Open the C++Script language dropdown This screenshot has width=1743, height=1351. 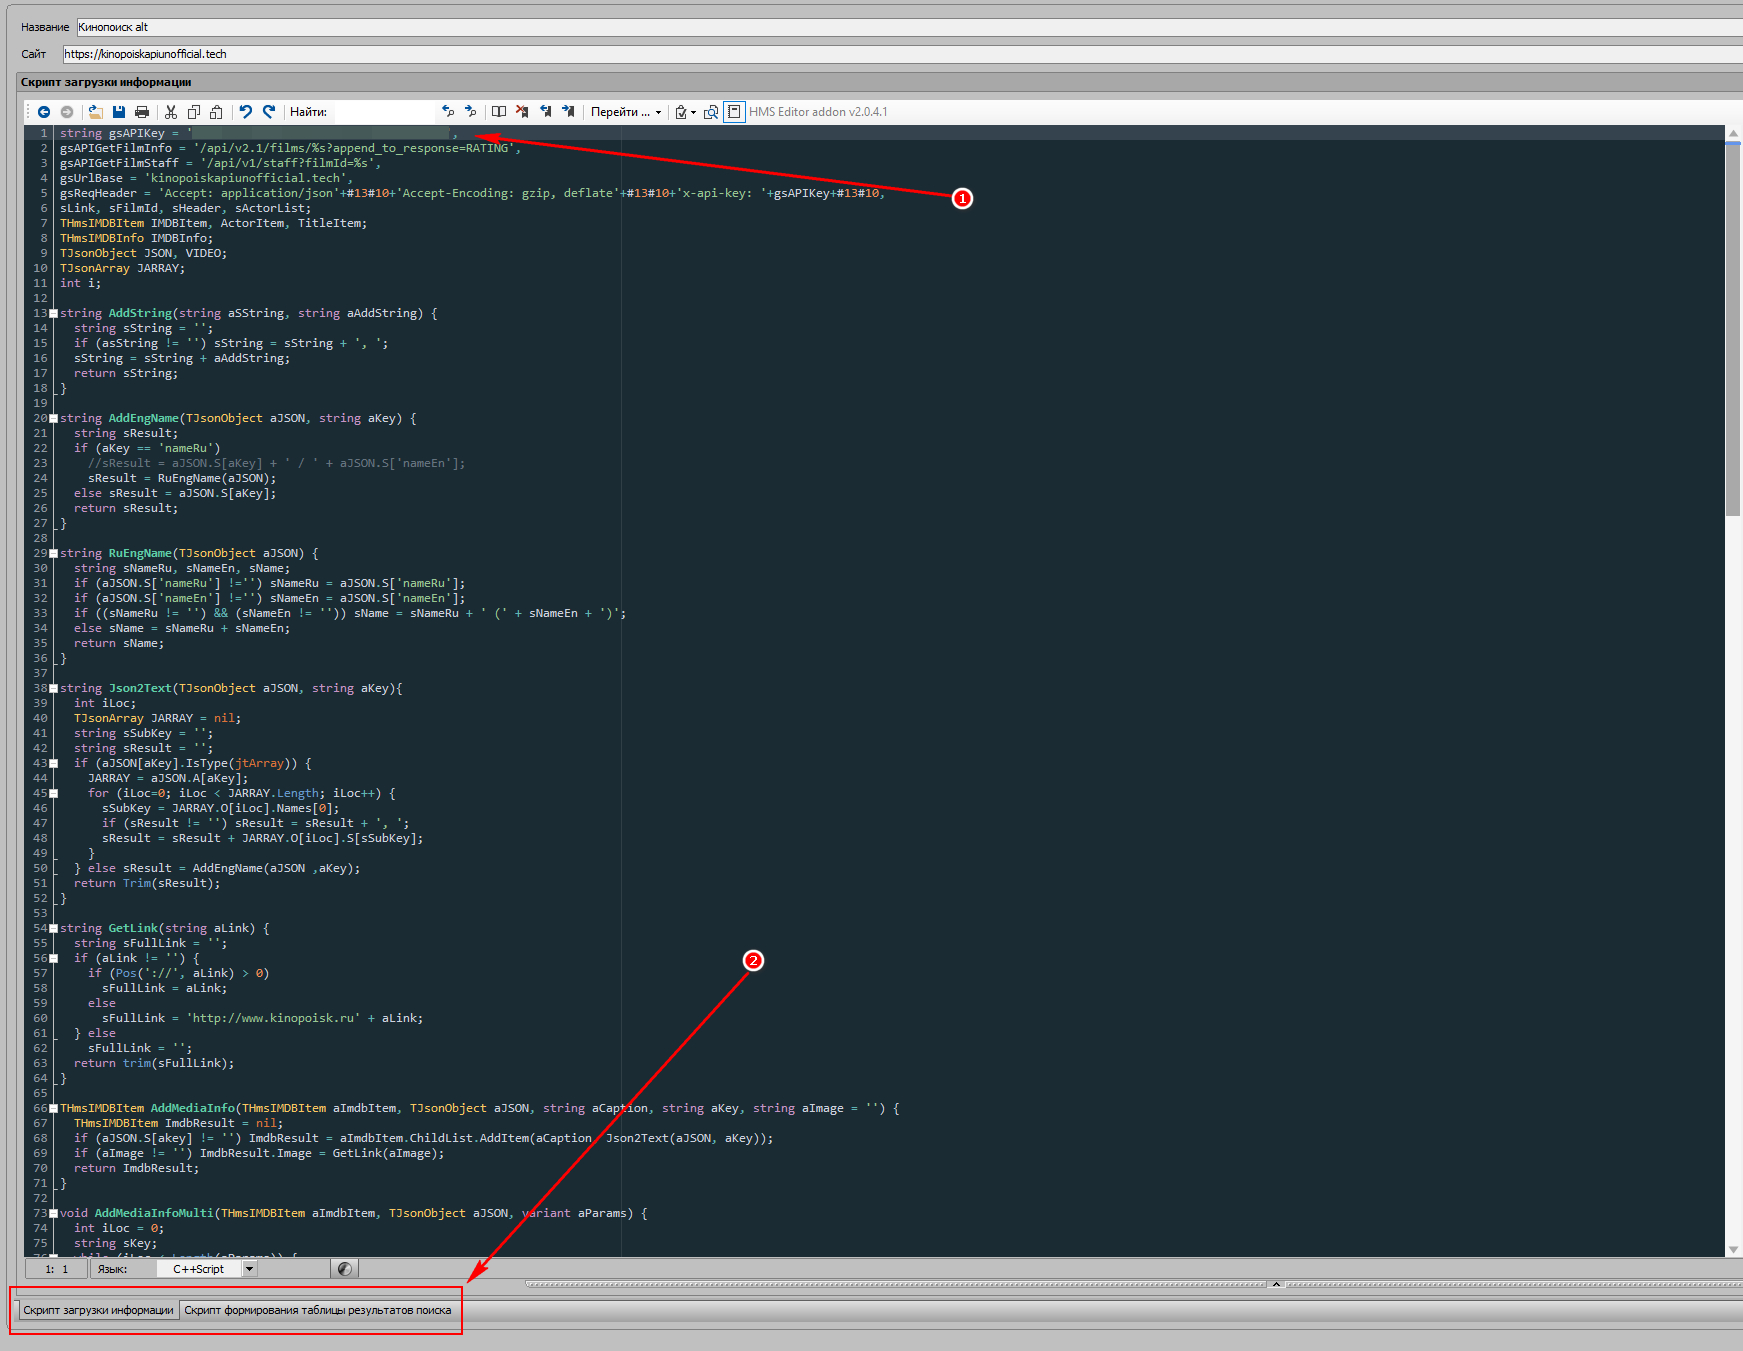click(250, 1269)
